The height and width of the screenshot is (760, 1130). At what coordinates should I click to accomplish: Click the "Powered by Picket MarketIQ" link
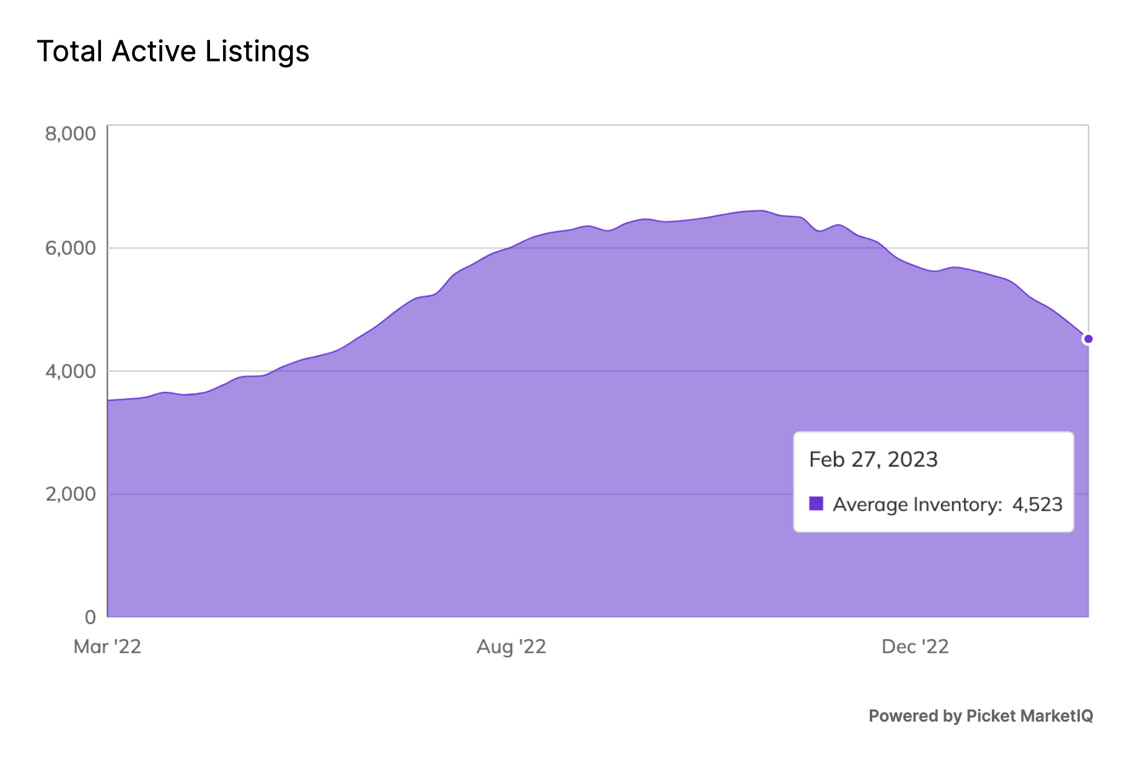pos(980,716)
